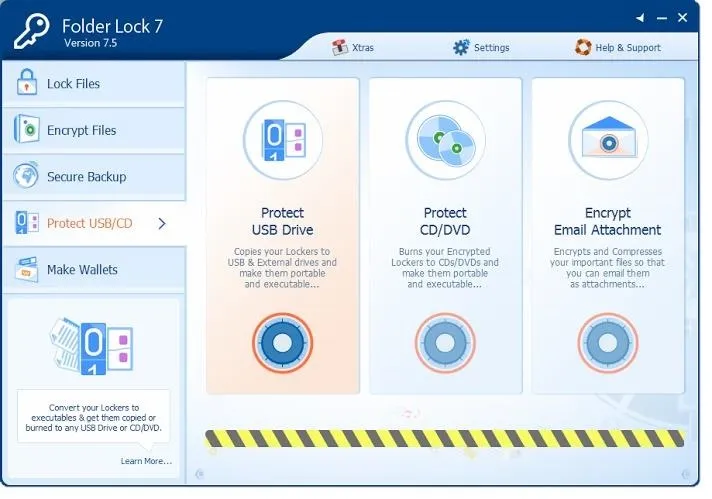
Task: Open the Xtras menu
Action: (353, 47)
